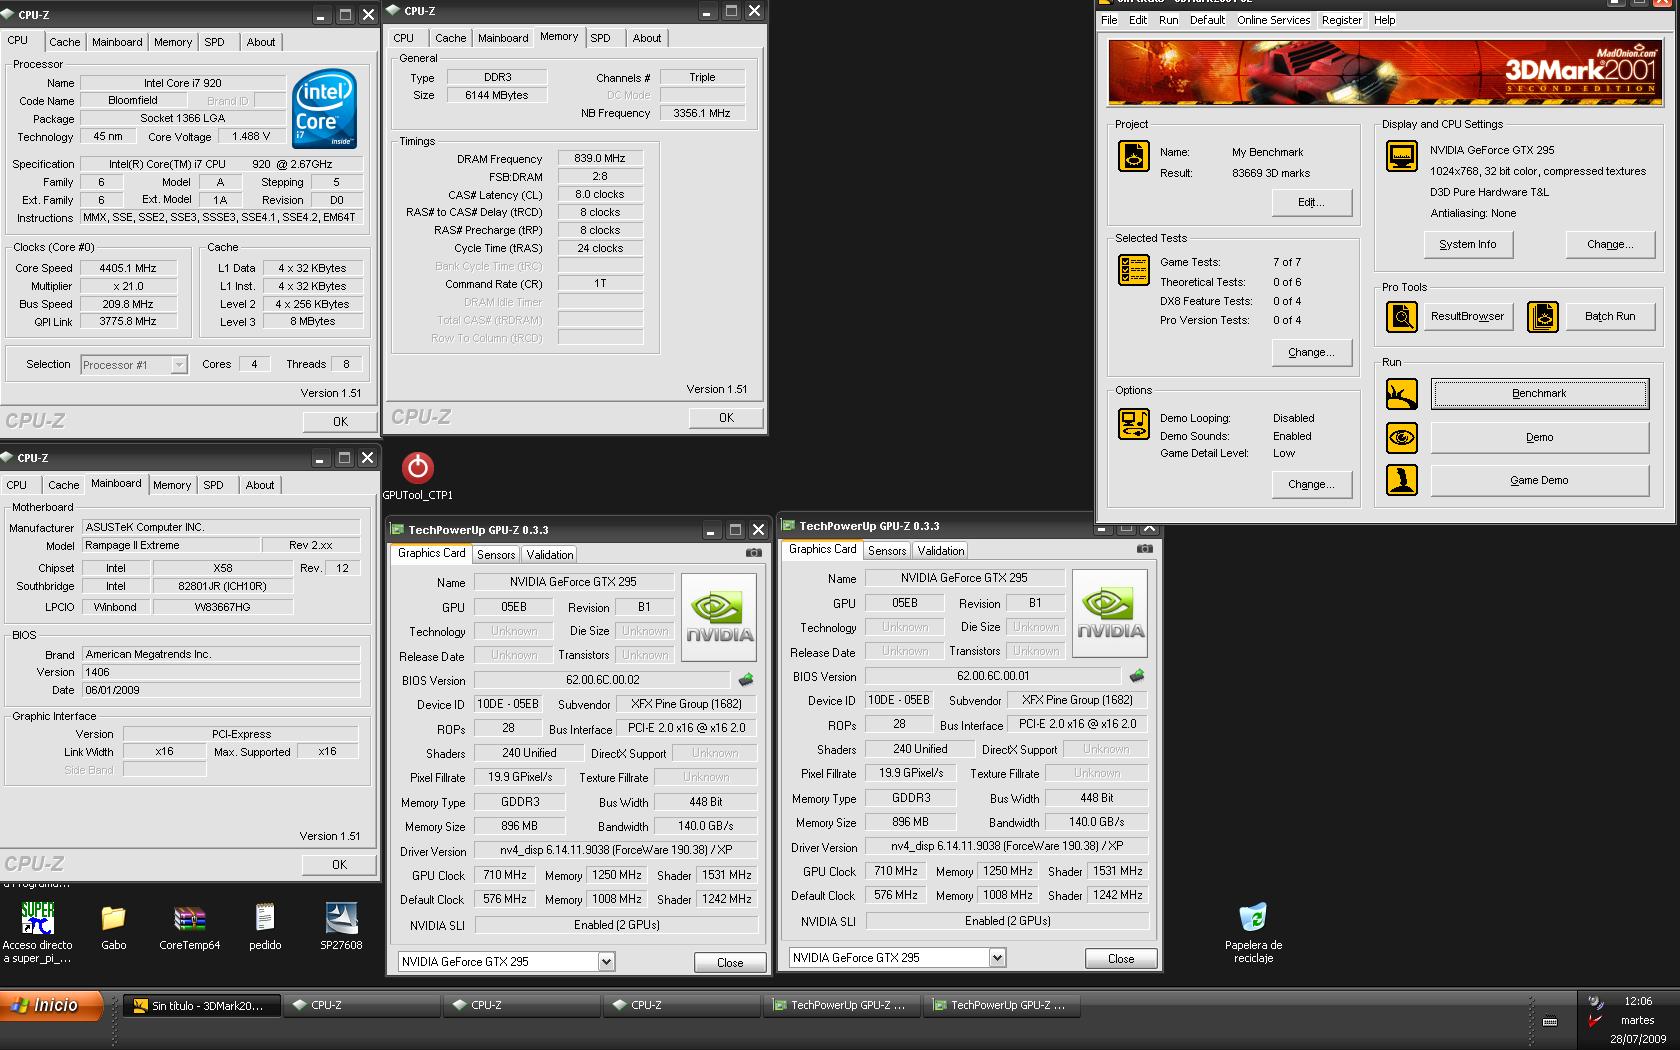
Task: Open the Papelera de reciclaje recycle bin
Action: pos(1252,918)
